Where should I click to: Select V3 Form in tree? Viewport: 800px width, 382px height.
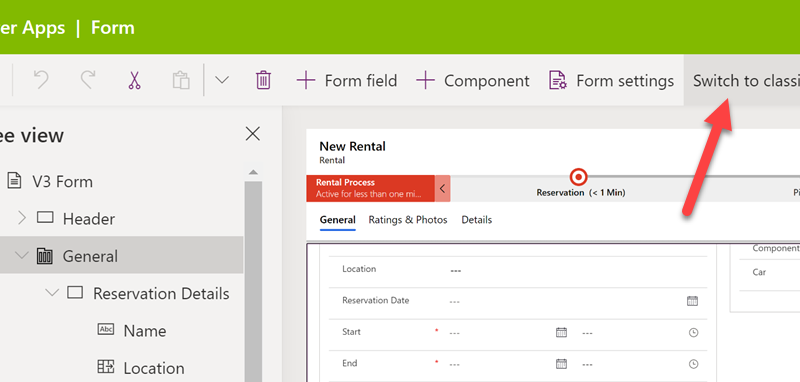63,182
